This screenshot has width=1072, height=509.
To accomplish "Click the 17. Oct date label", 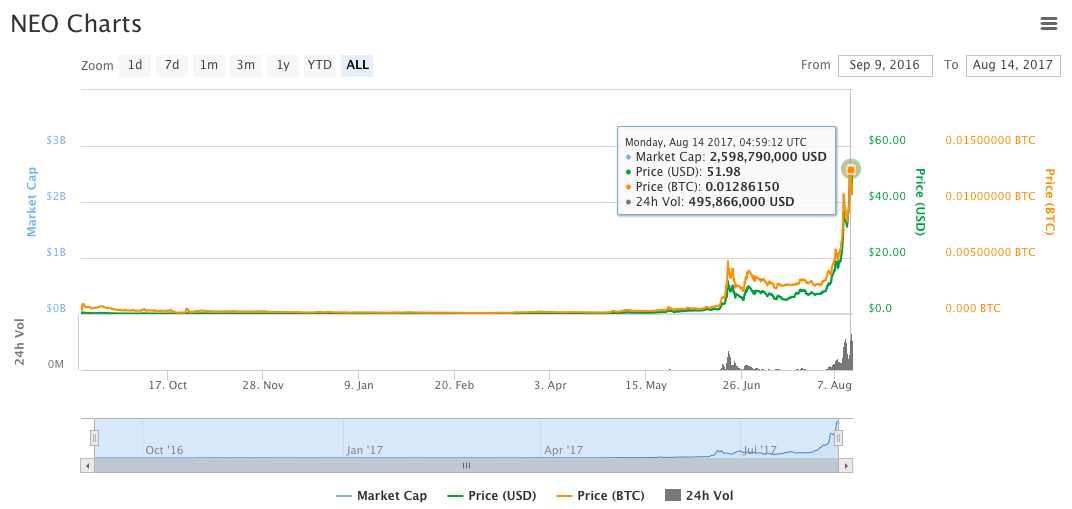I will click(168, 385).
